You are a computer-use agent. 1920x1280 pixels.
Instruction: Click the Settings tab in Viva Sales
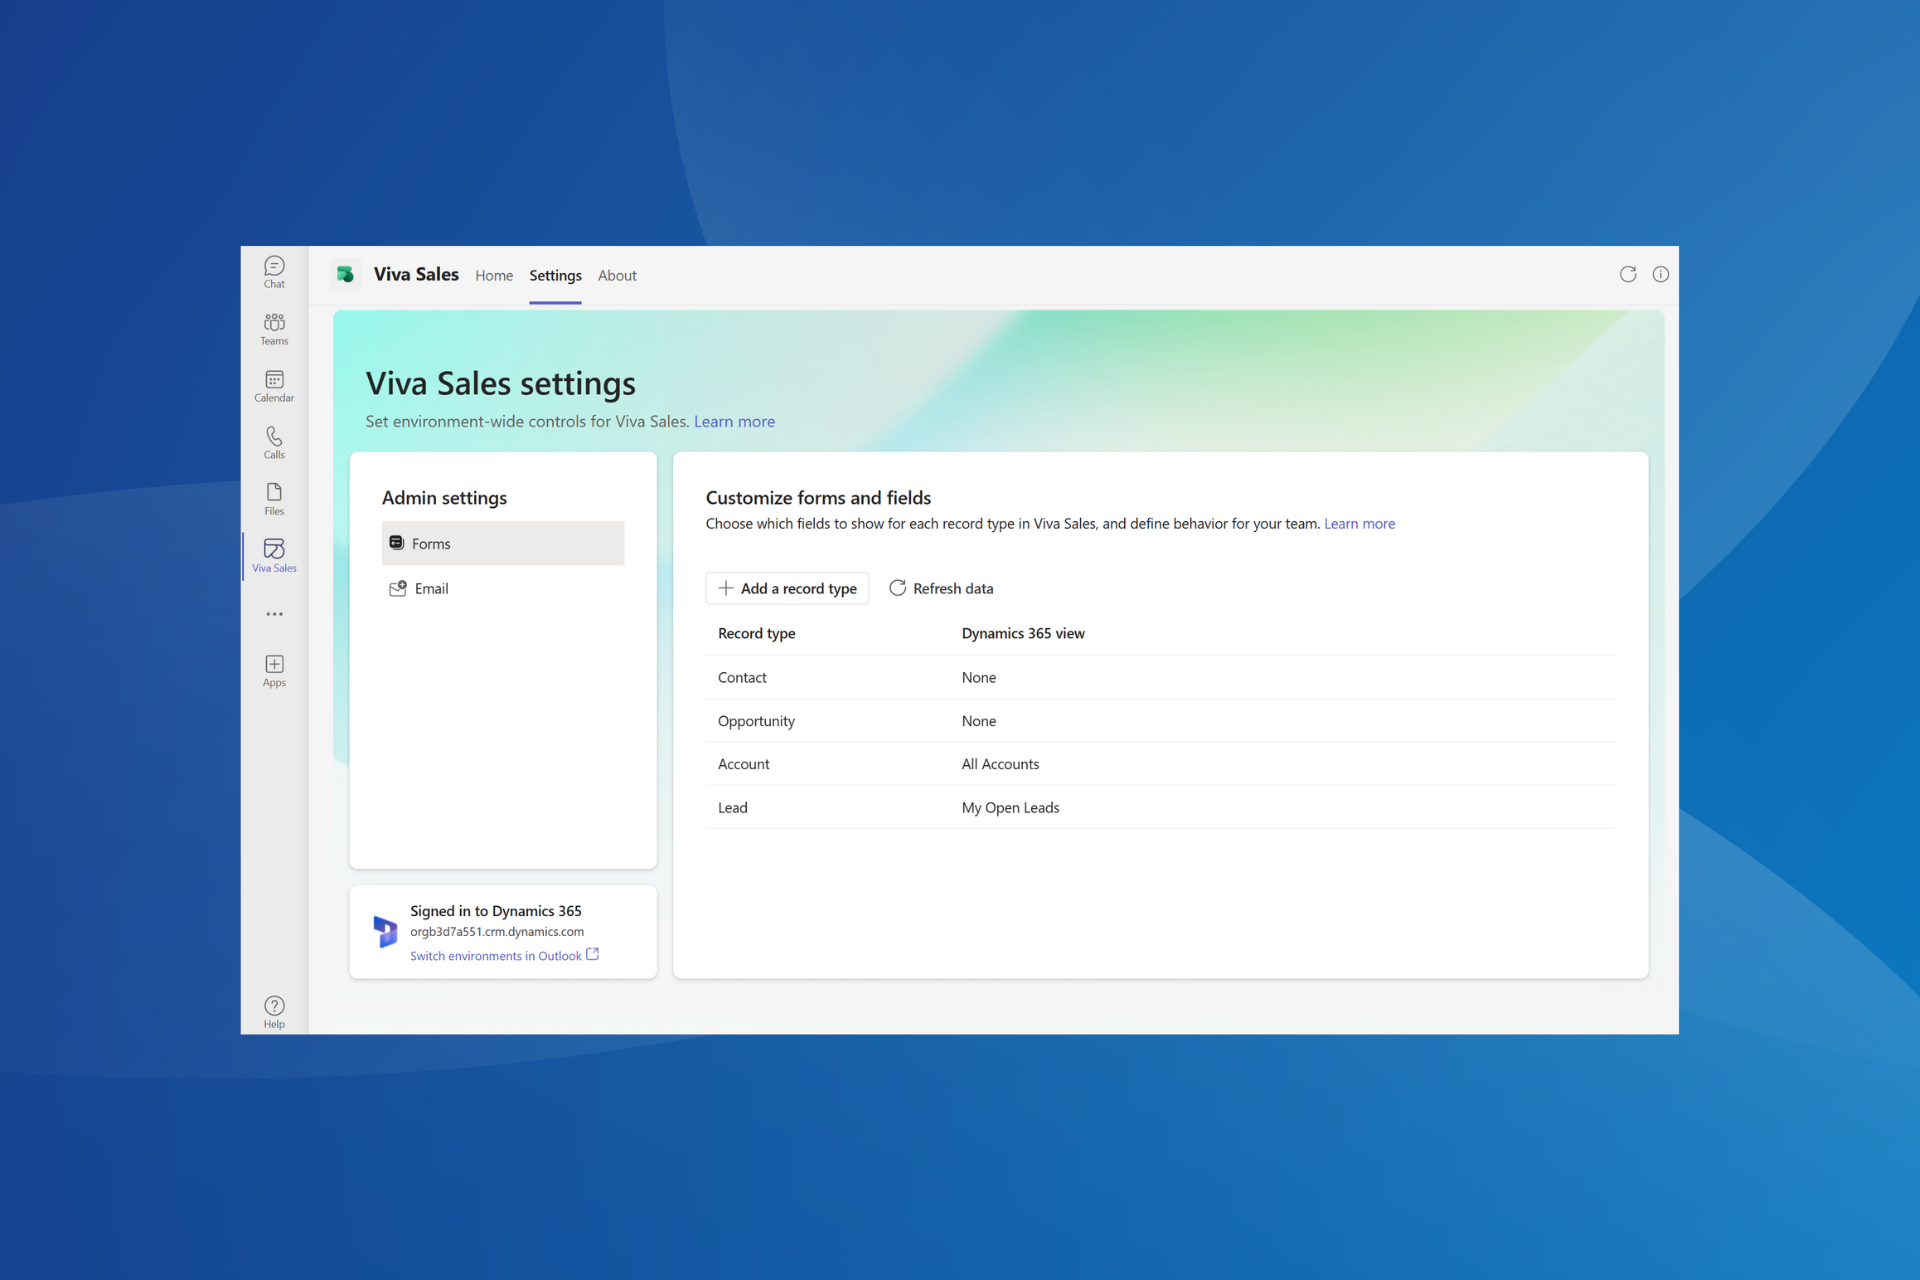tap(556, 274)
